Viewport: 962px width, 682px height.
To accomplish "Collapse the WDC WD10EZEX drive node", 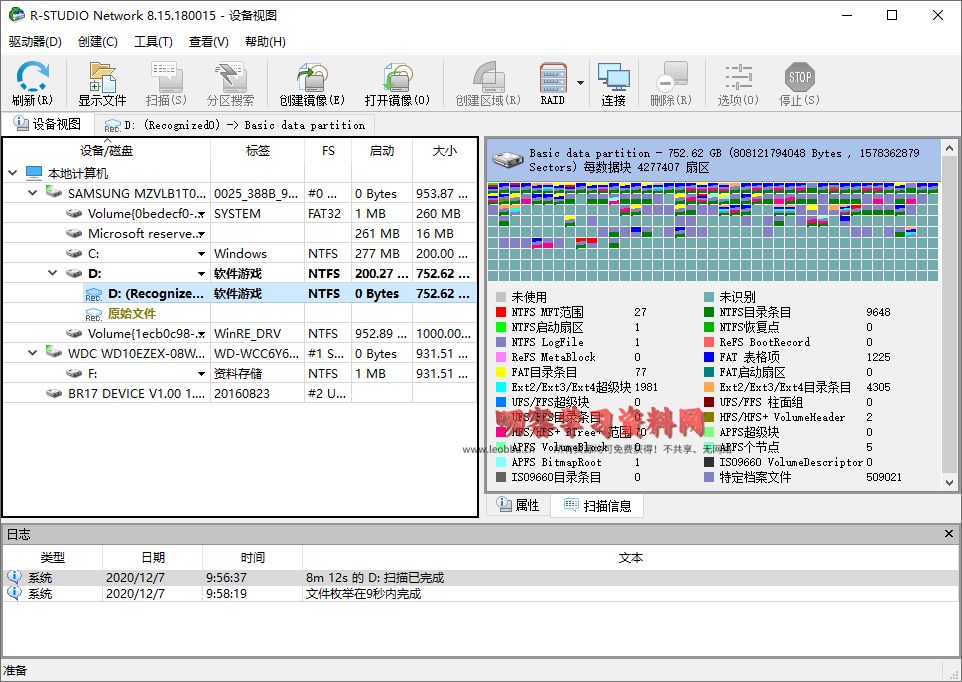I will pos(33,353).
